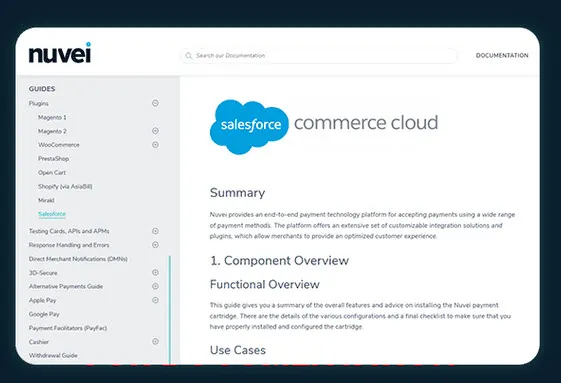Open the Open Cart page
Viewport: 561px width, 383px height.
(x=52, y=173)
